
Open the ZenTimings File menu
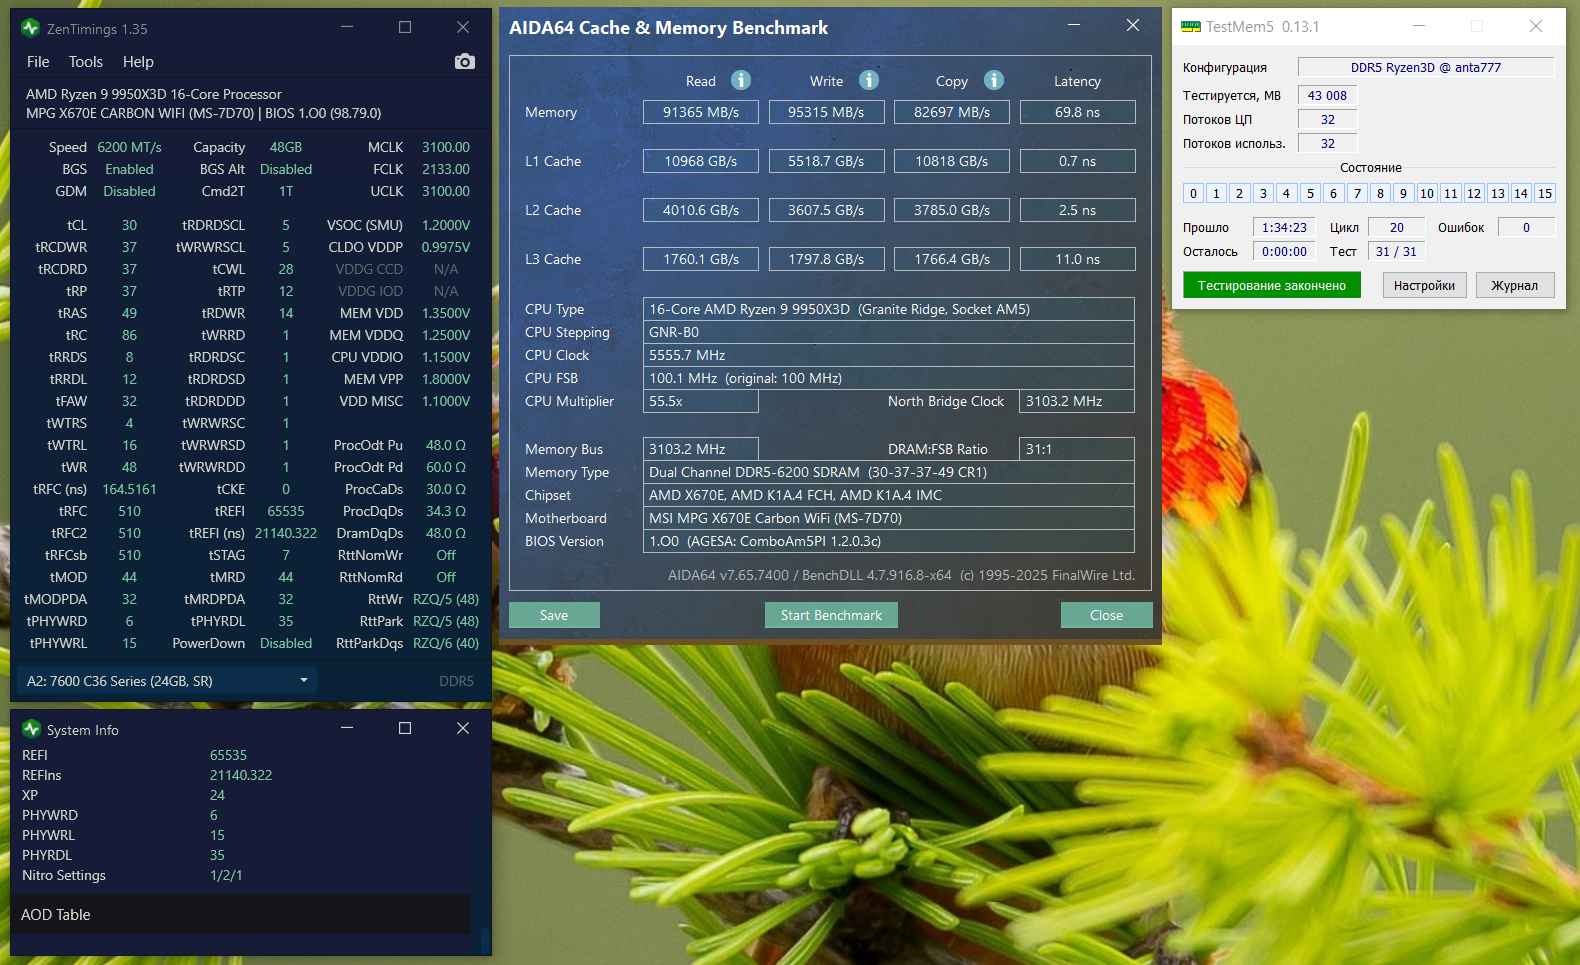(x=38, y=62)
